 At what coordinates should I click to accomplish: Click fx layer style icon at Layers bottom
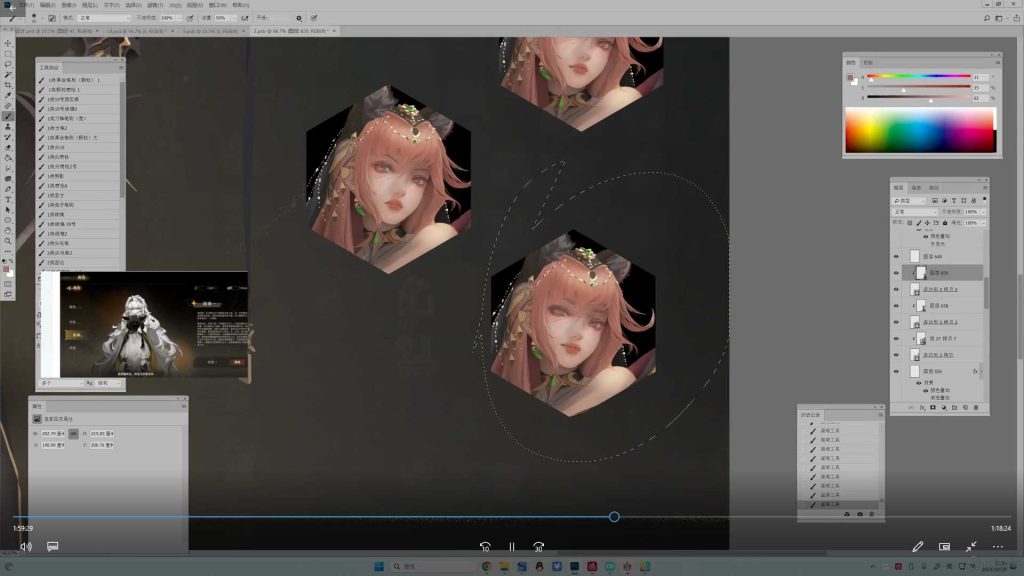pos(922,408)
